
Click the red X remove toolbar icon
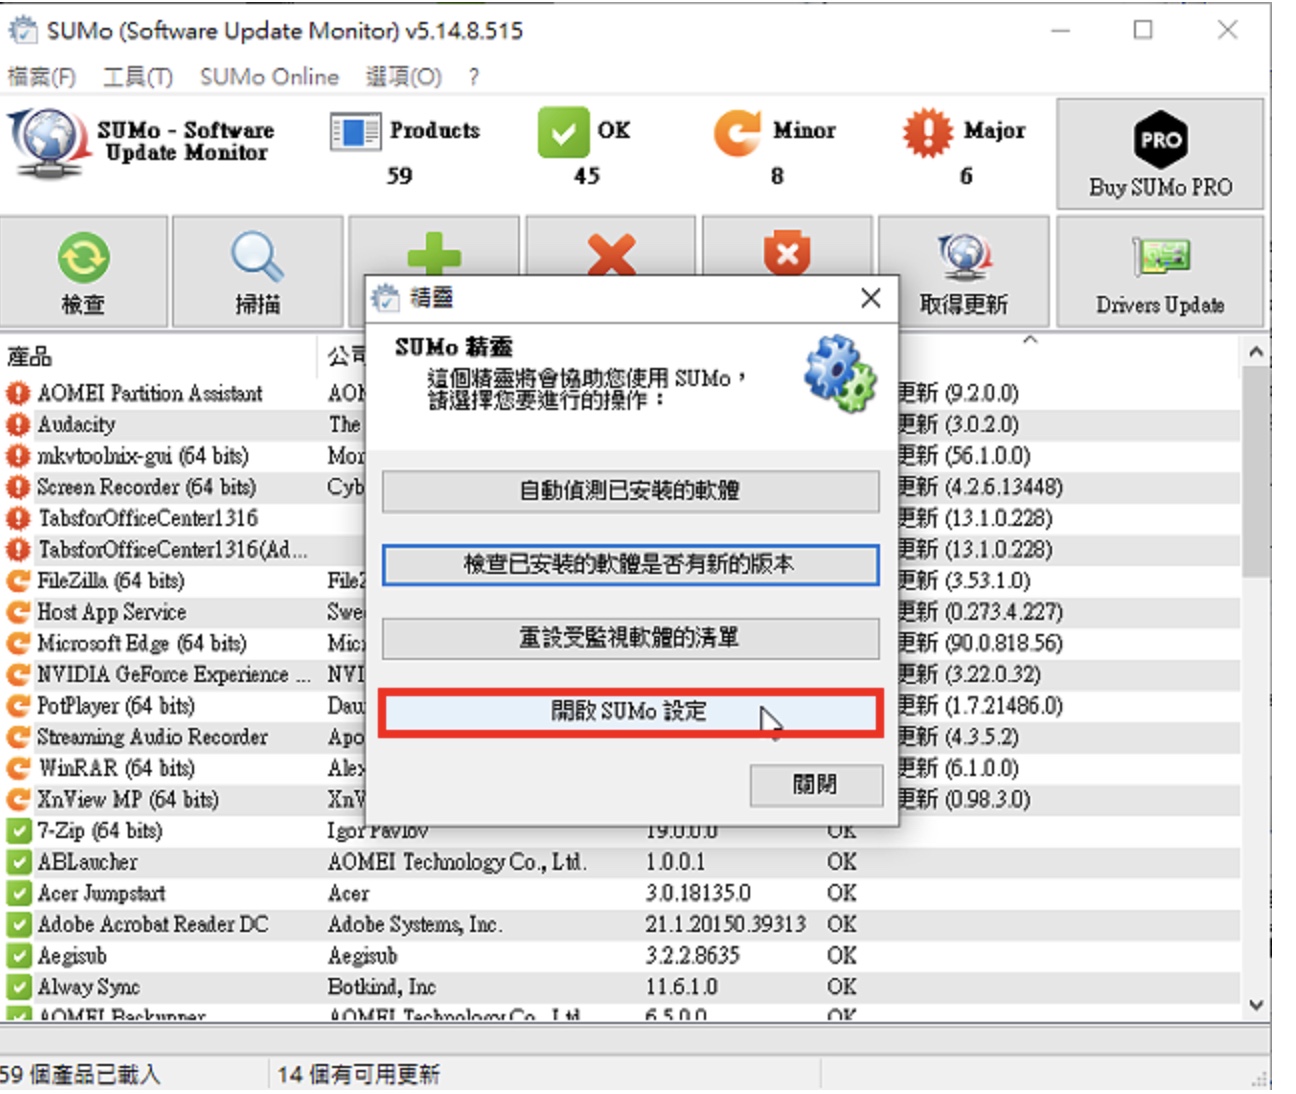(611, 253)
